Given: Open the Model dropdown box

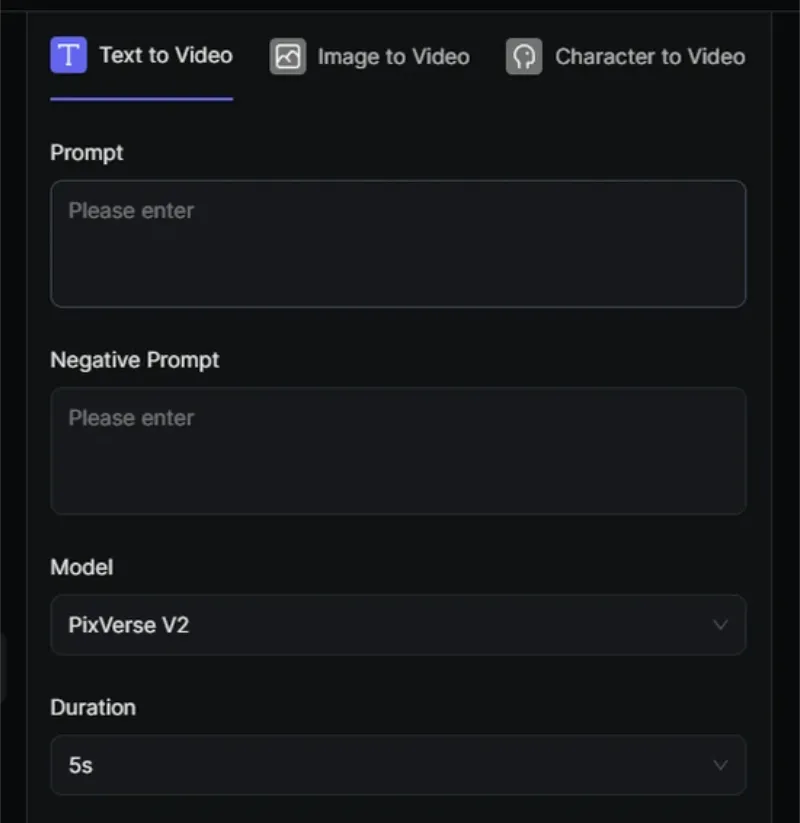Looking at the screenshot, I should pyautogui.click(x=398, y=625).
